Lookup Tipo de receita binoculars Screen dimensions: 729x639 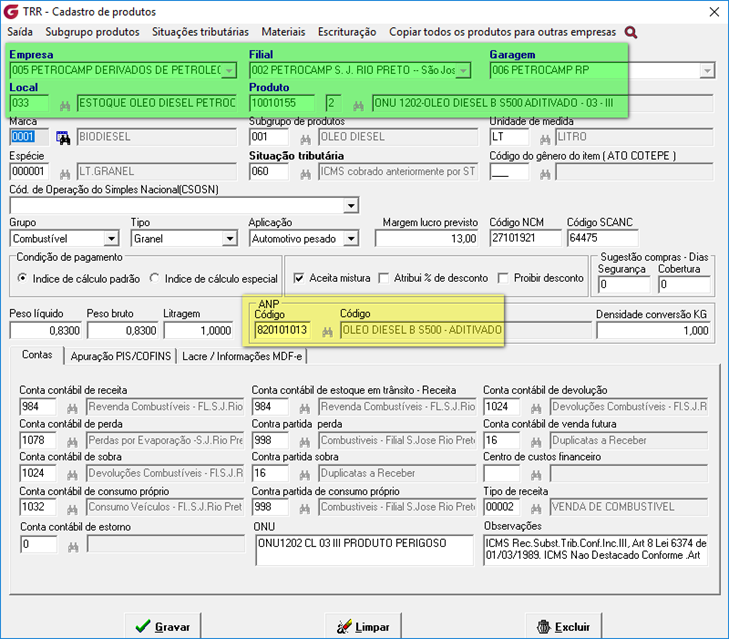tap(536, 509)
